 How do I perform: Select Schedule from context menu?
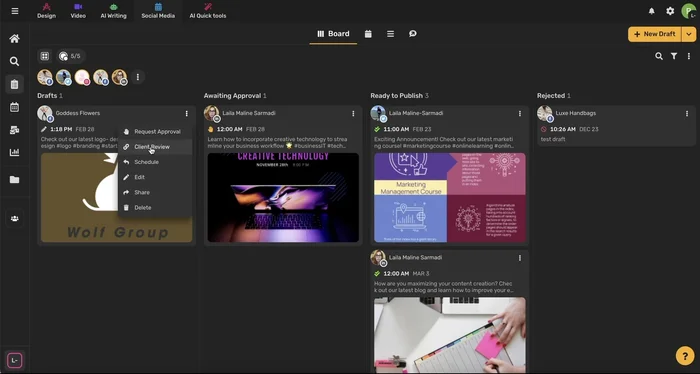point(155,162)
